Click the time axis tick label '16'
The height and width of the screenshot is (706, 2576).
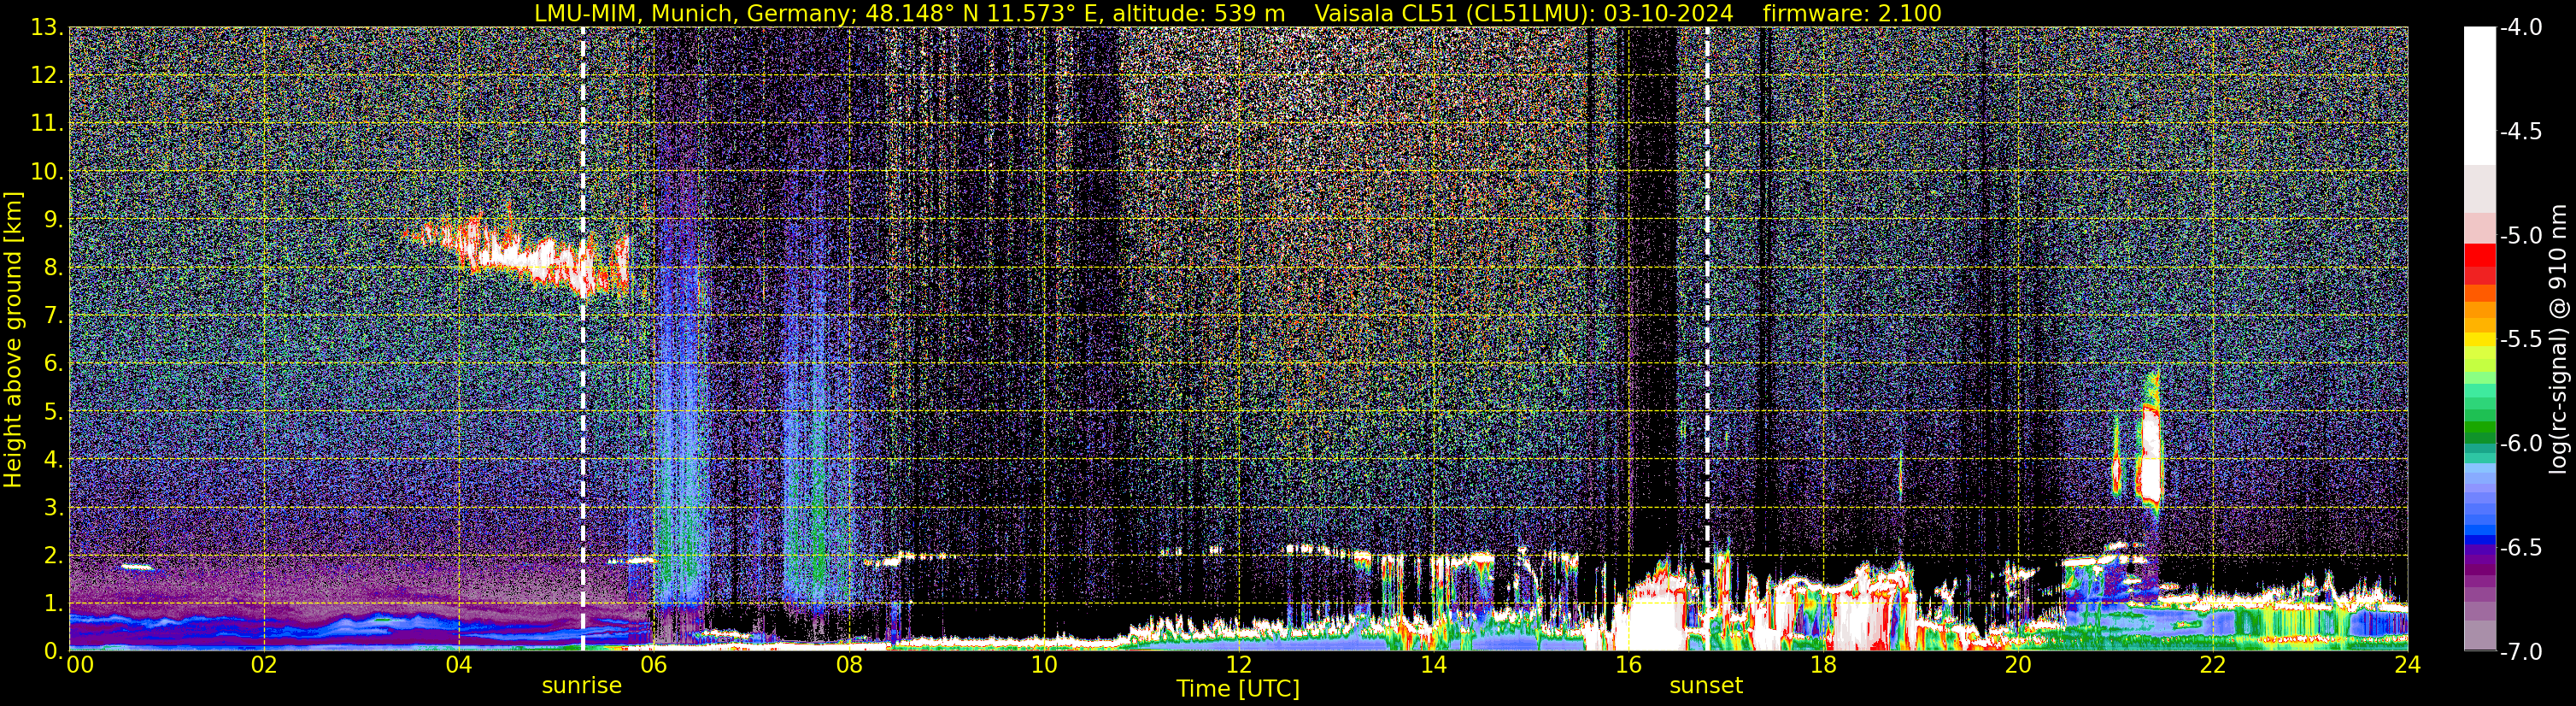point(1628,666)
